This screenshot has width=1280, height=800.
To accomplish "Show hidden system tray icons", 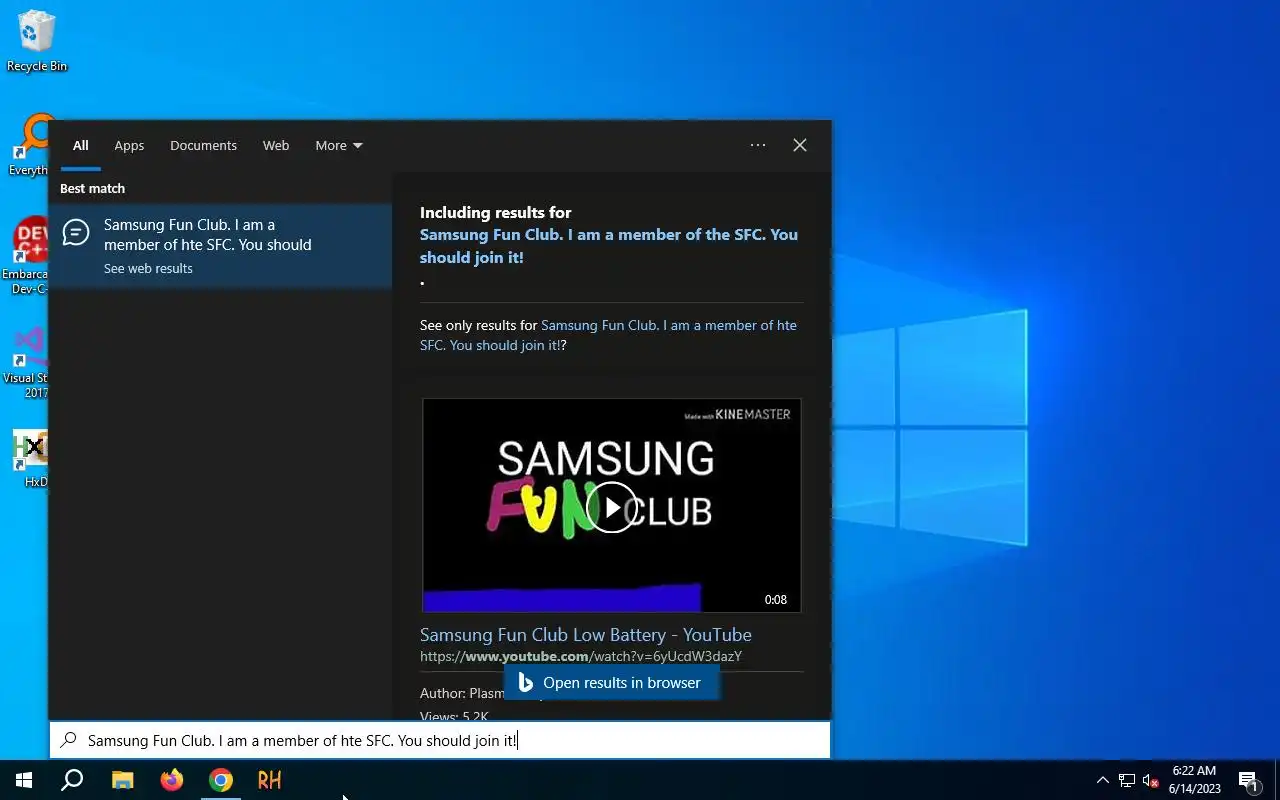I will [x=1103, y=780].
